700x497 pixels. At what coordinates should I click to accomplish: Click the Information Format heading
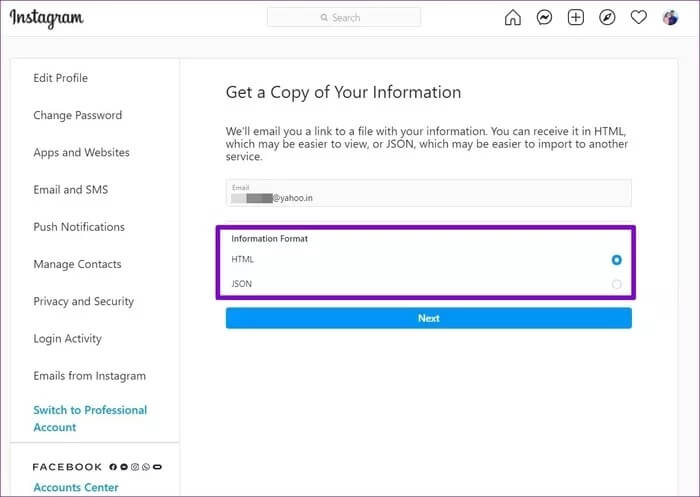pyautogui.click(x=270, y=238)
